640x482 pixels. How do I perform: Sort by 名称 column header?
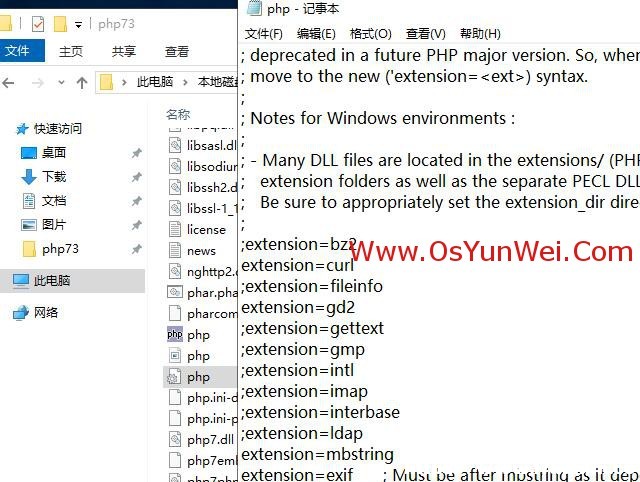[178, 115]
